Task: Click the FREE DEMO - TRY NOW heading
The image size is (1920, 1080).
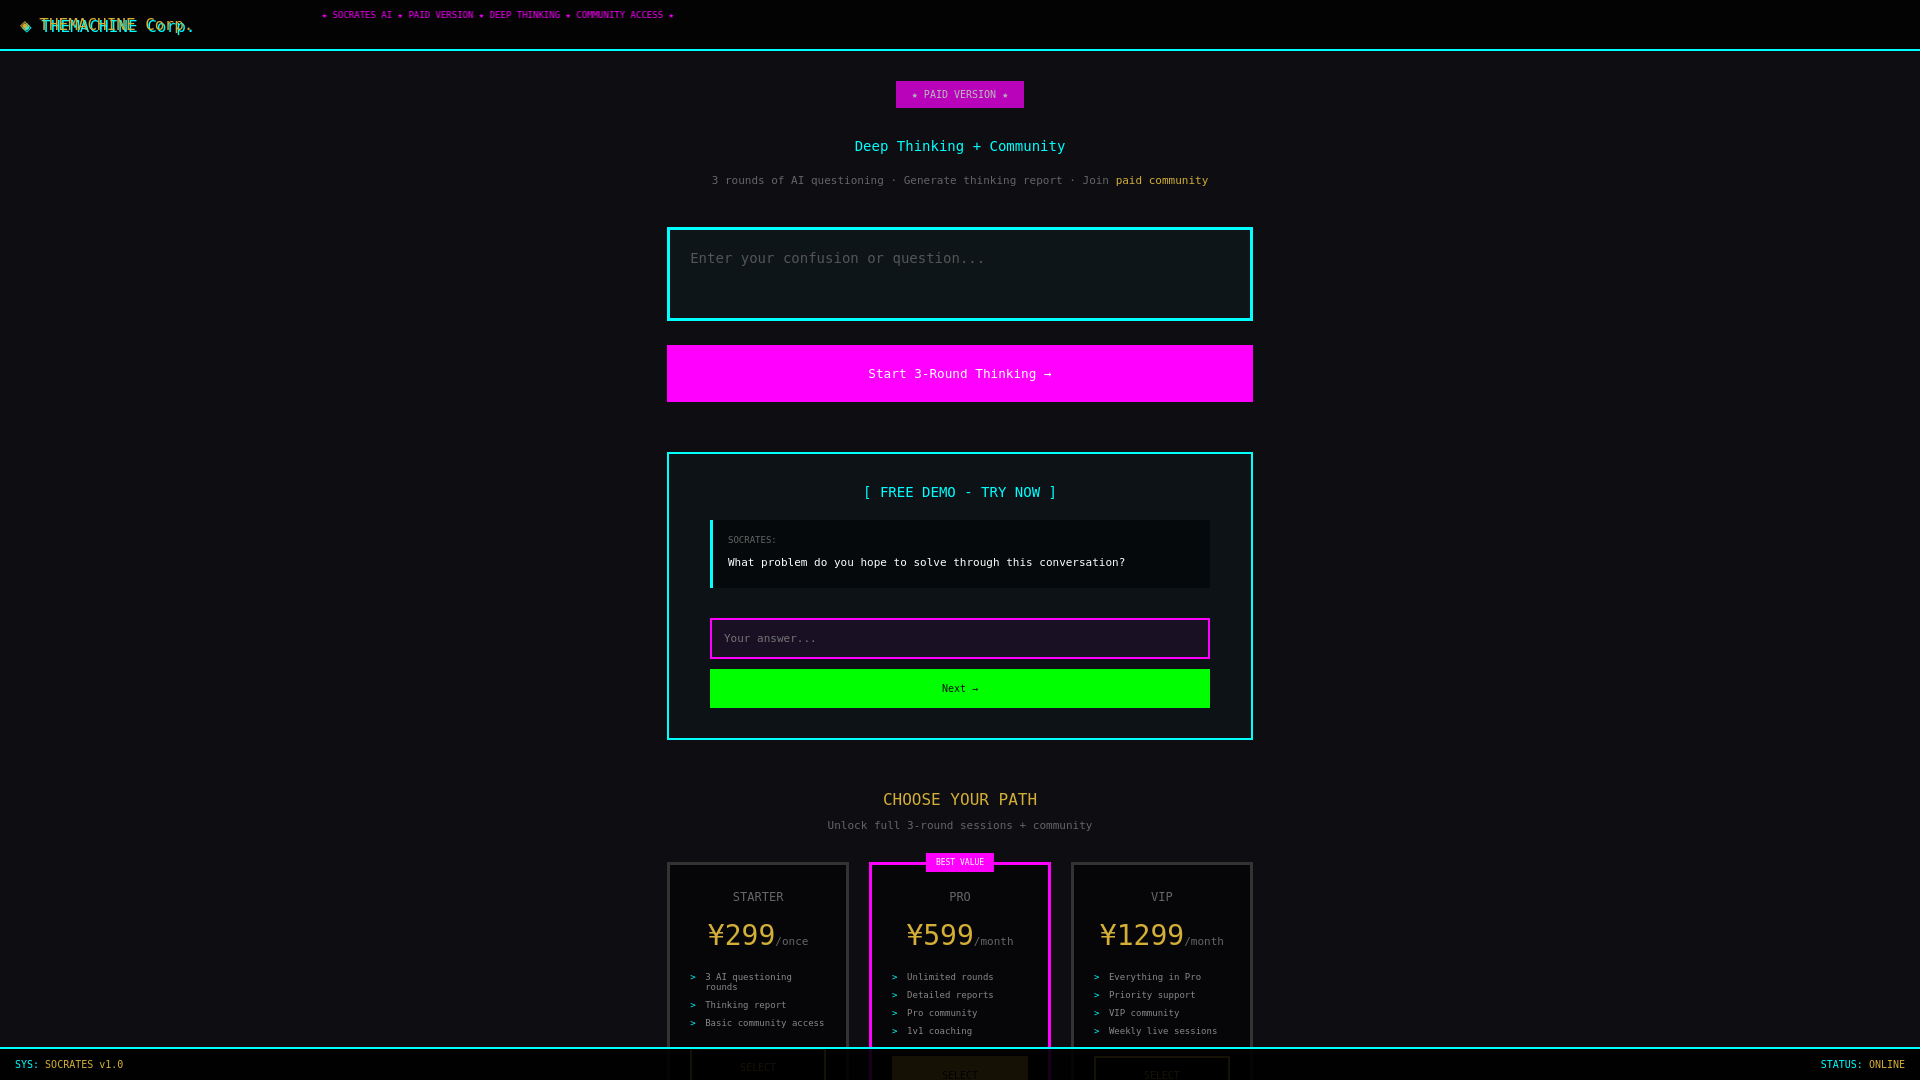Action: [960, 492]
